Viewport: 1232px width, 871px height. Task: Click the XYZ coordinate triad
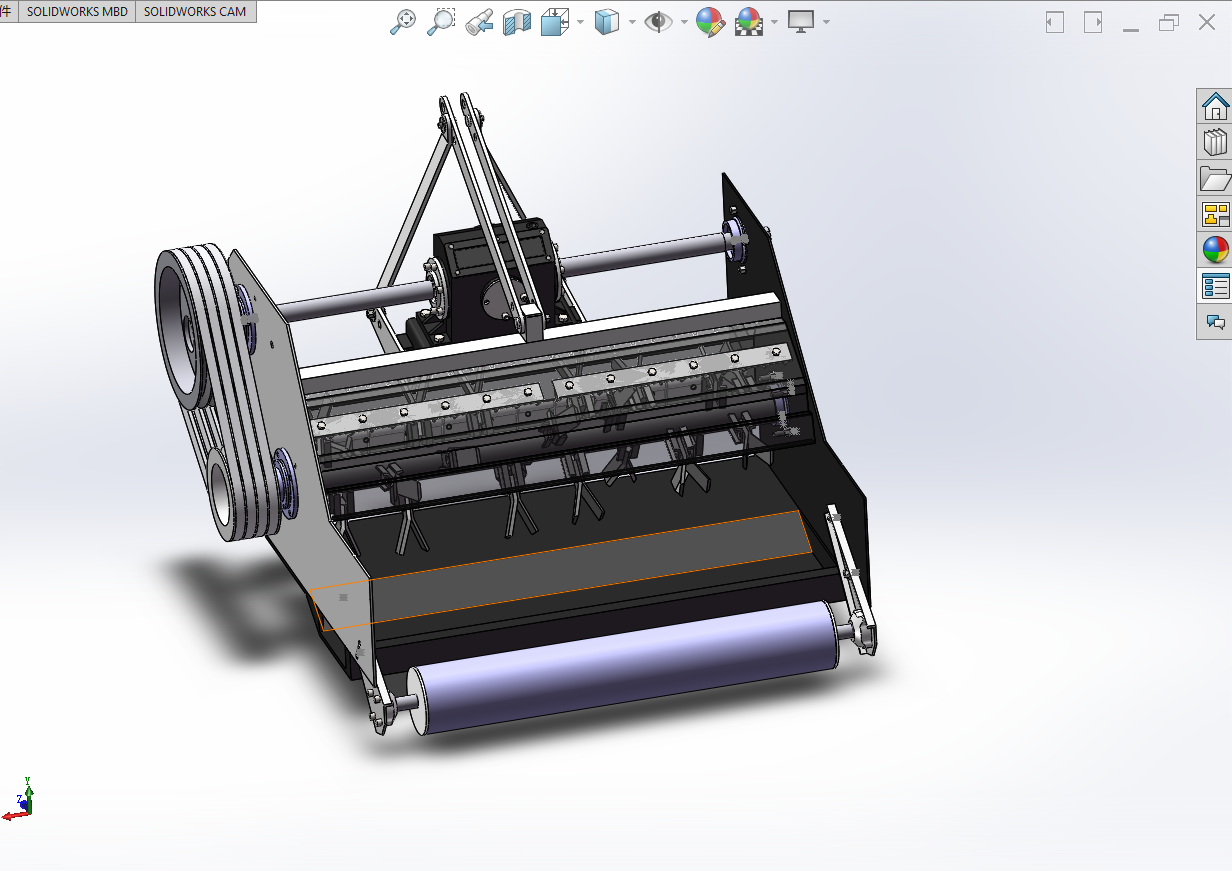click(x=20, y=799)
